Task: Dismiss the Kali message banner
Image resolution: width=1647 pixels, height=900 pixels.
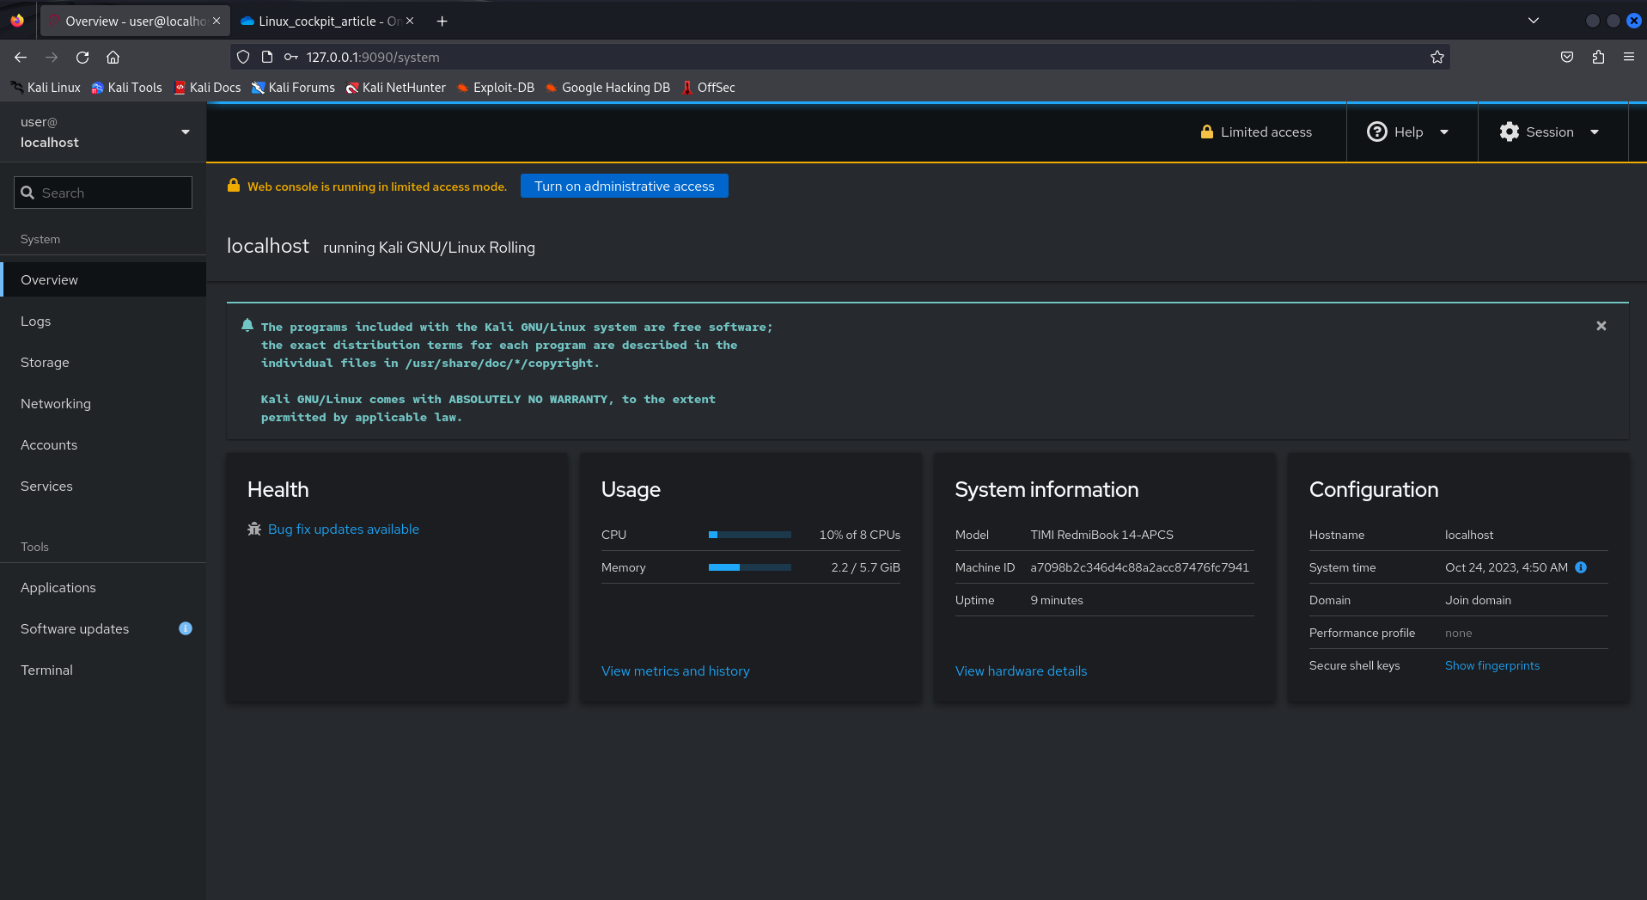Action: click(x=1601, y=326)
